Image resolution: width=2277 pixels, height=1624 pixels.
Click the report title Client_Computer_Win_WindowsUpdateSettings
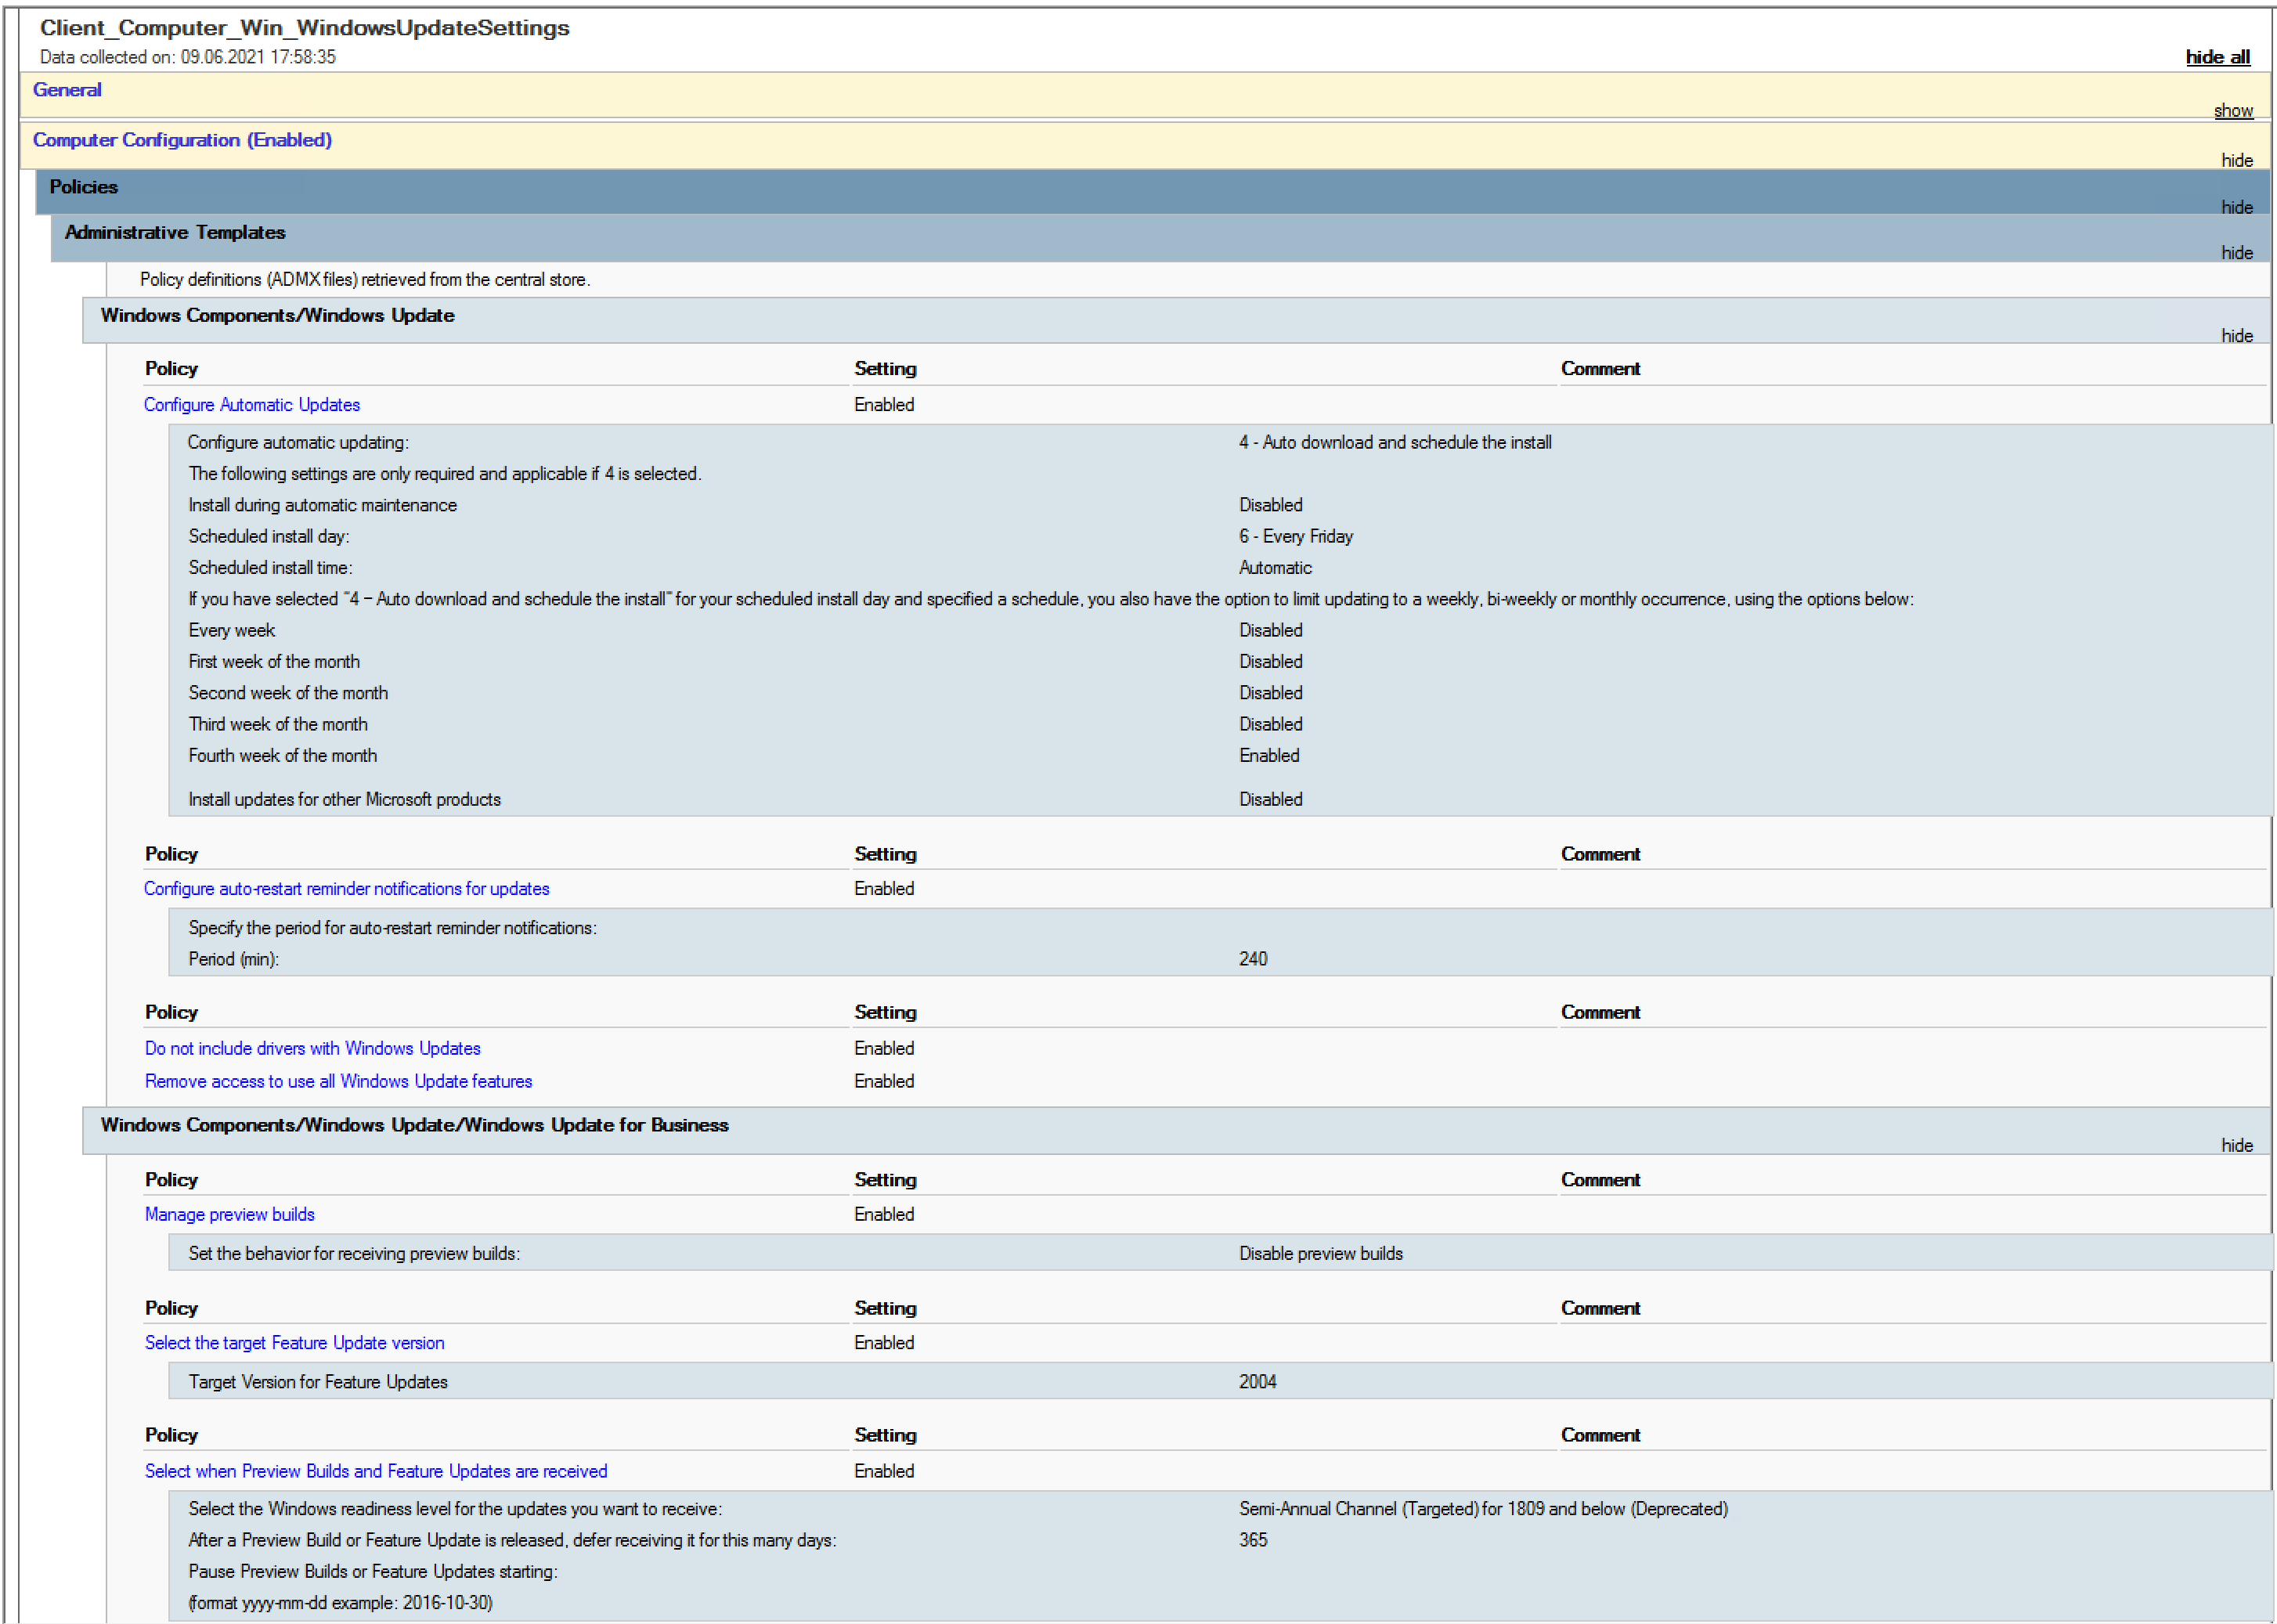click(x=304, y=28)
